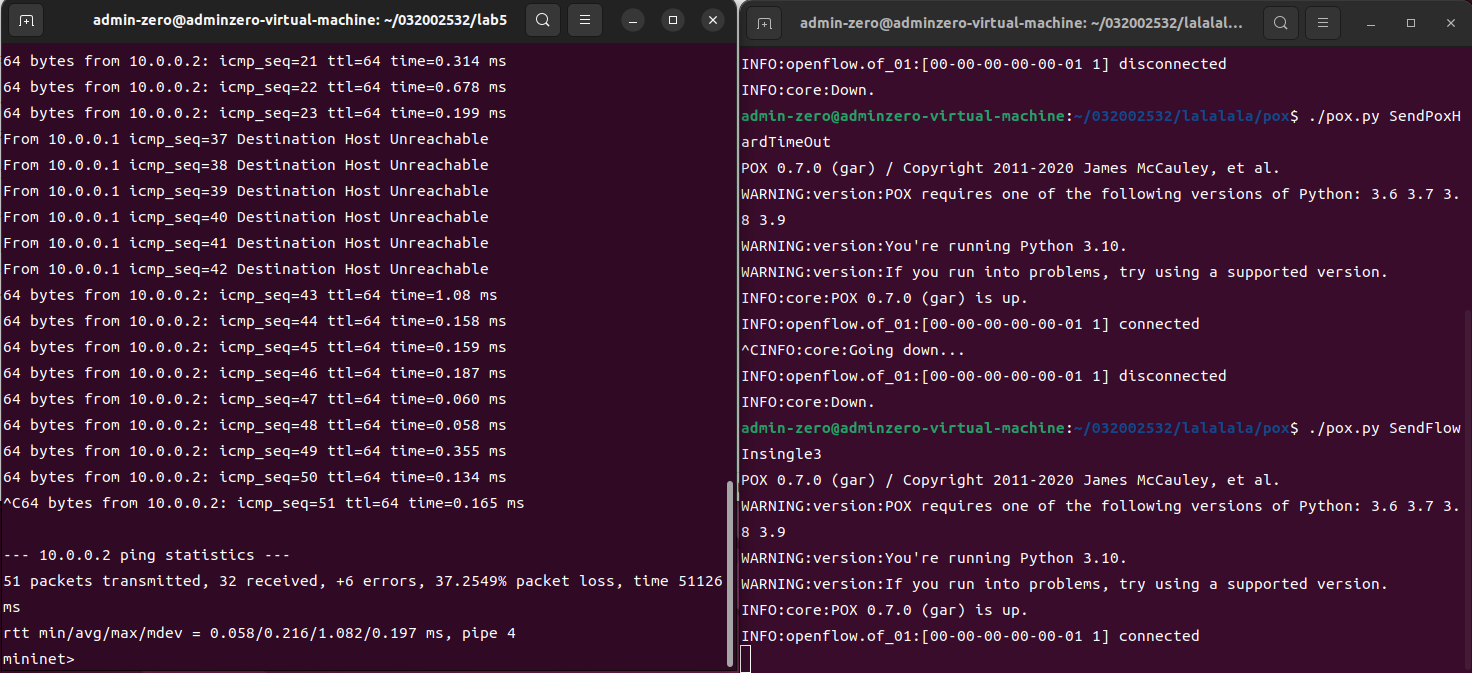
Task: Click the icmp_seq=44 time=0.158 ms line
Action: pos(254,321)
